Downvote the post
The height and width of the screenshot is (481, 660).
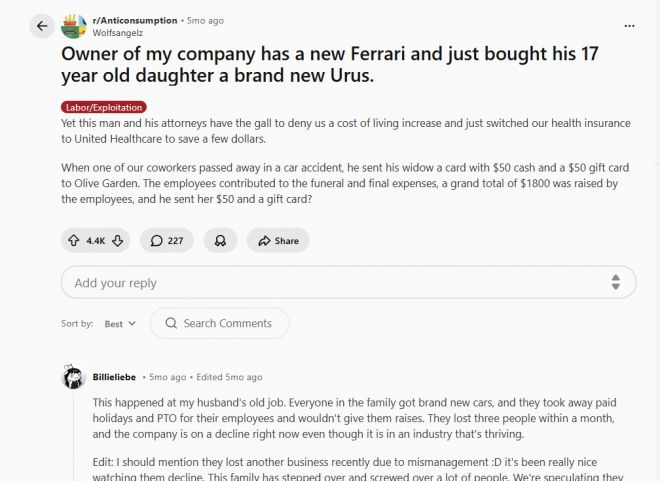(x=118, y=240)
